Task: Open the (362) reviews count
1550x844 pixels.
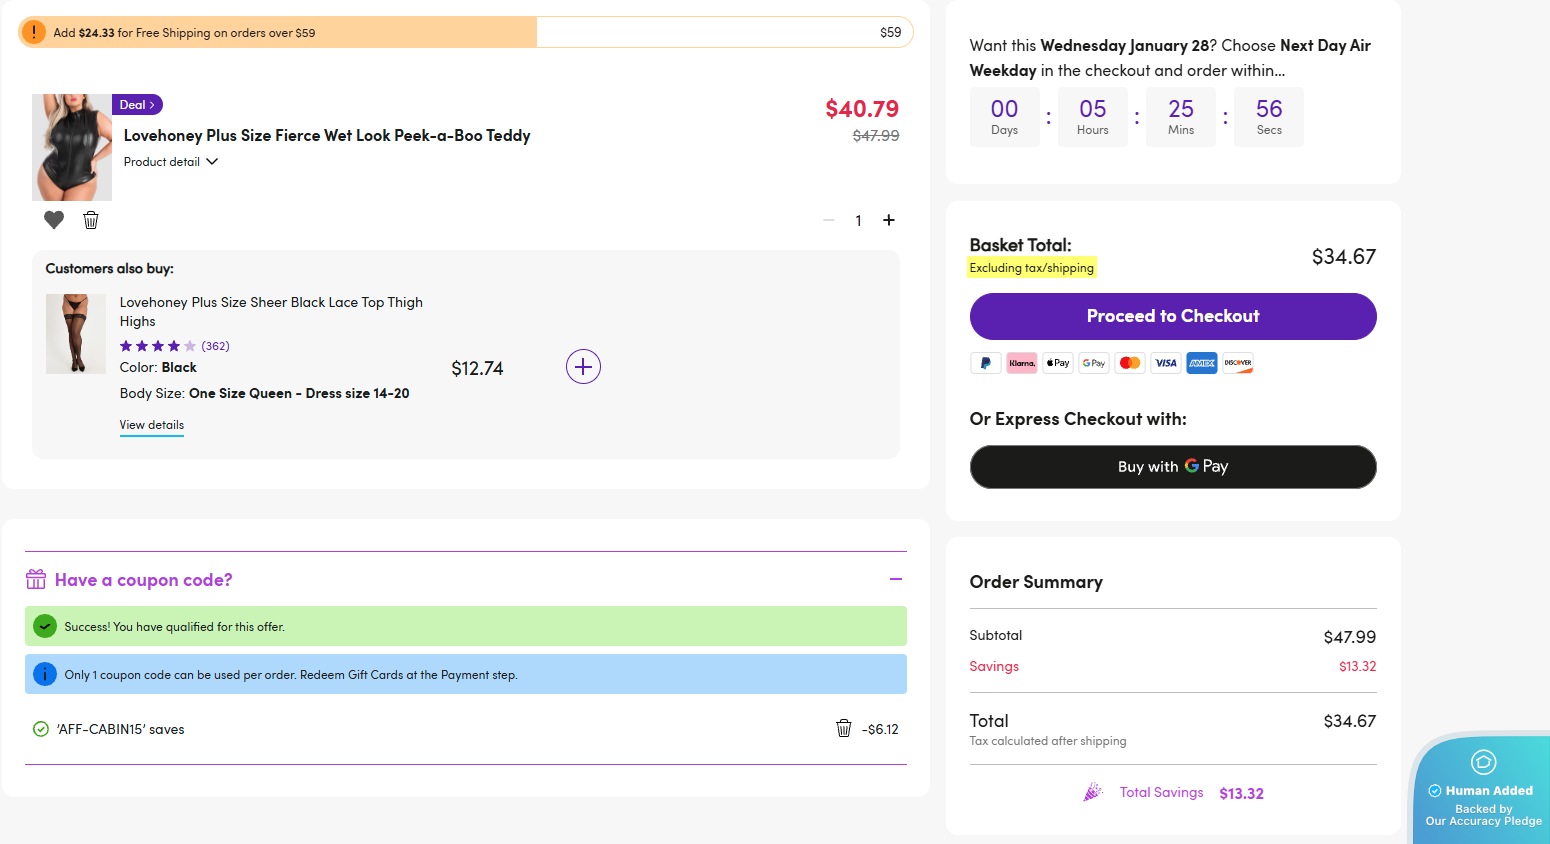Action: point(215,346)
